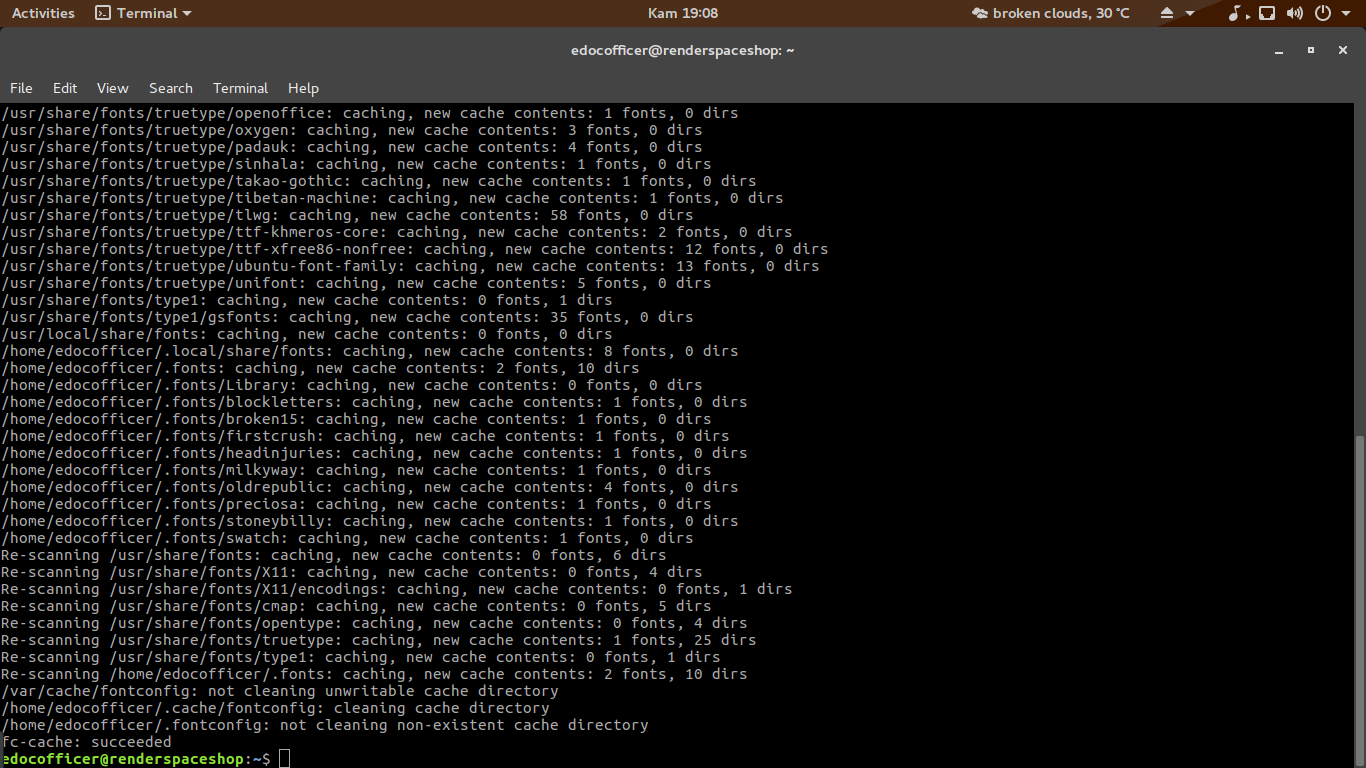
Task: Open the Help menu
Action: click(303, 88)
